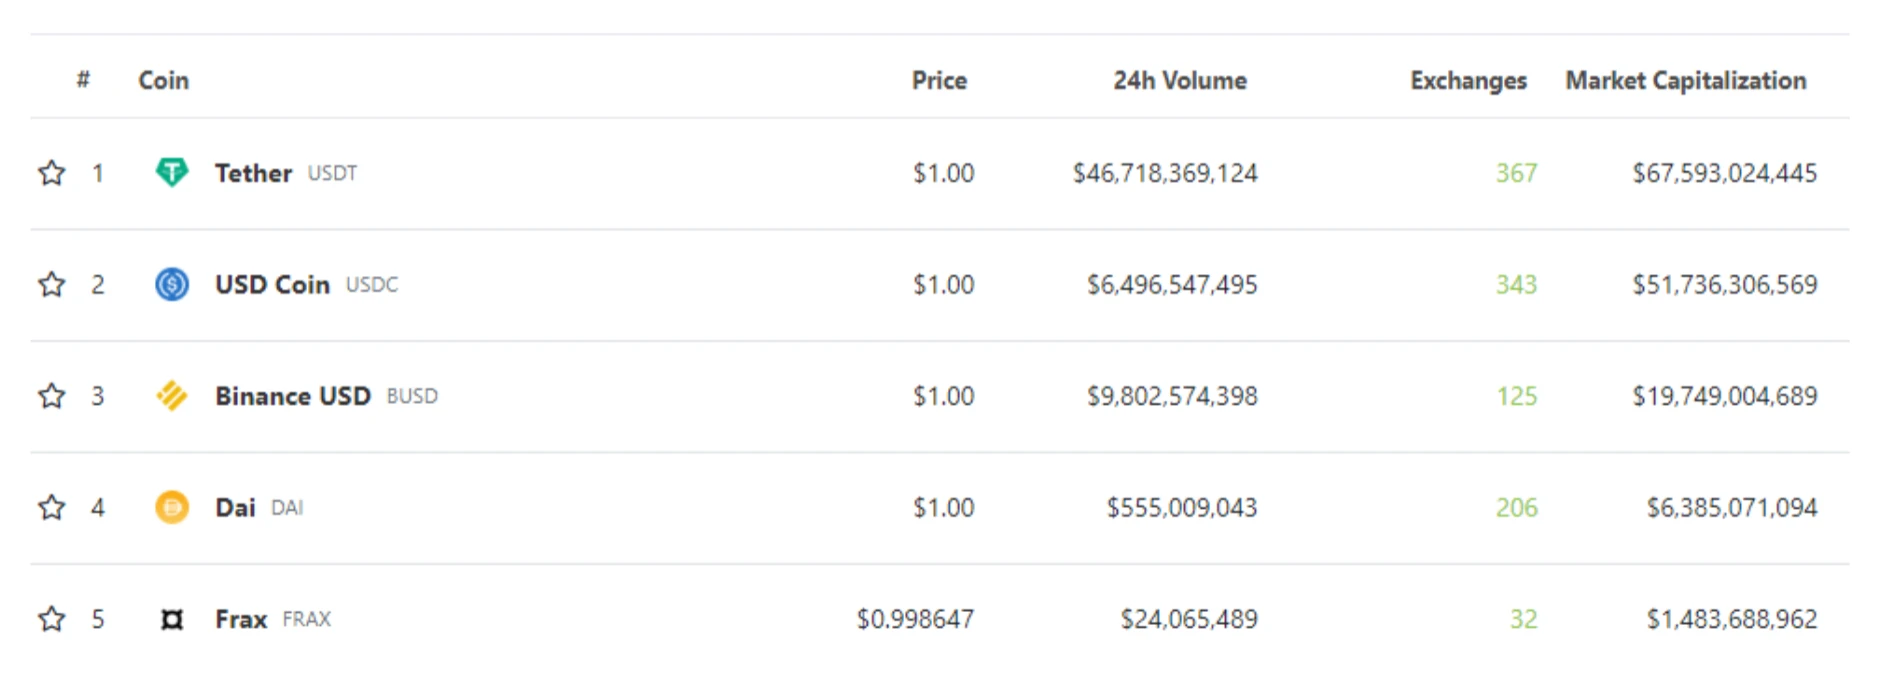
Task: Click the Dai coin logo
Action: [x=172, y=507]
